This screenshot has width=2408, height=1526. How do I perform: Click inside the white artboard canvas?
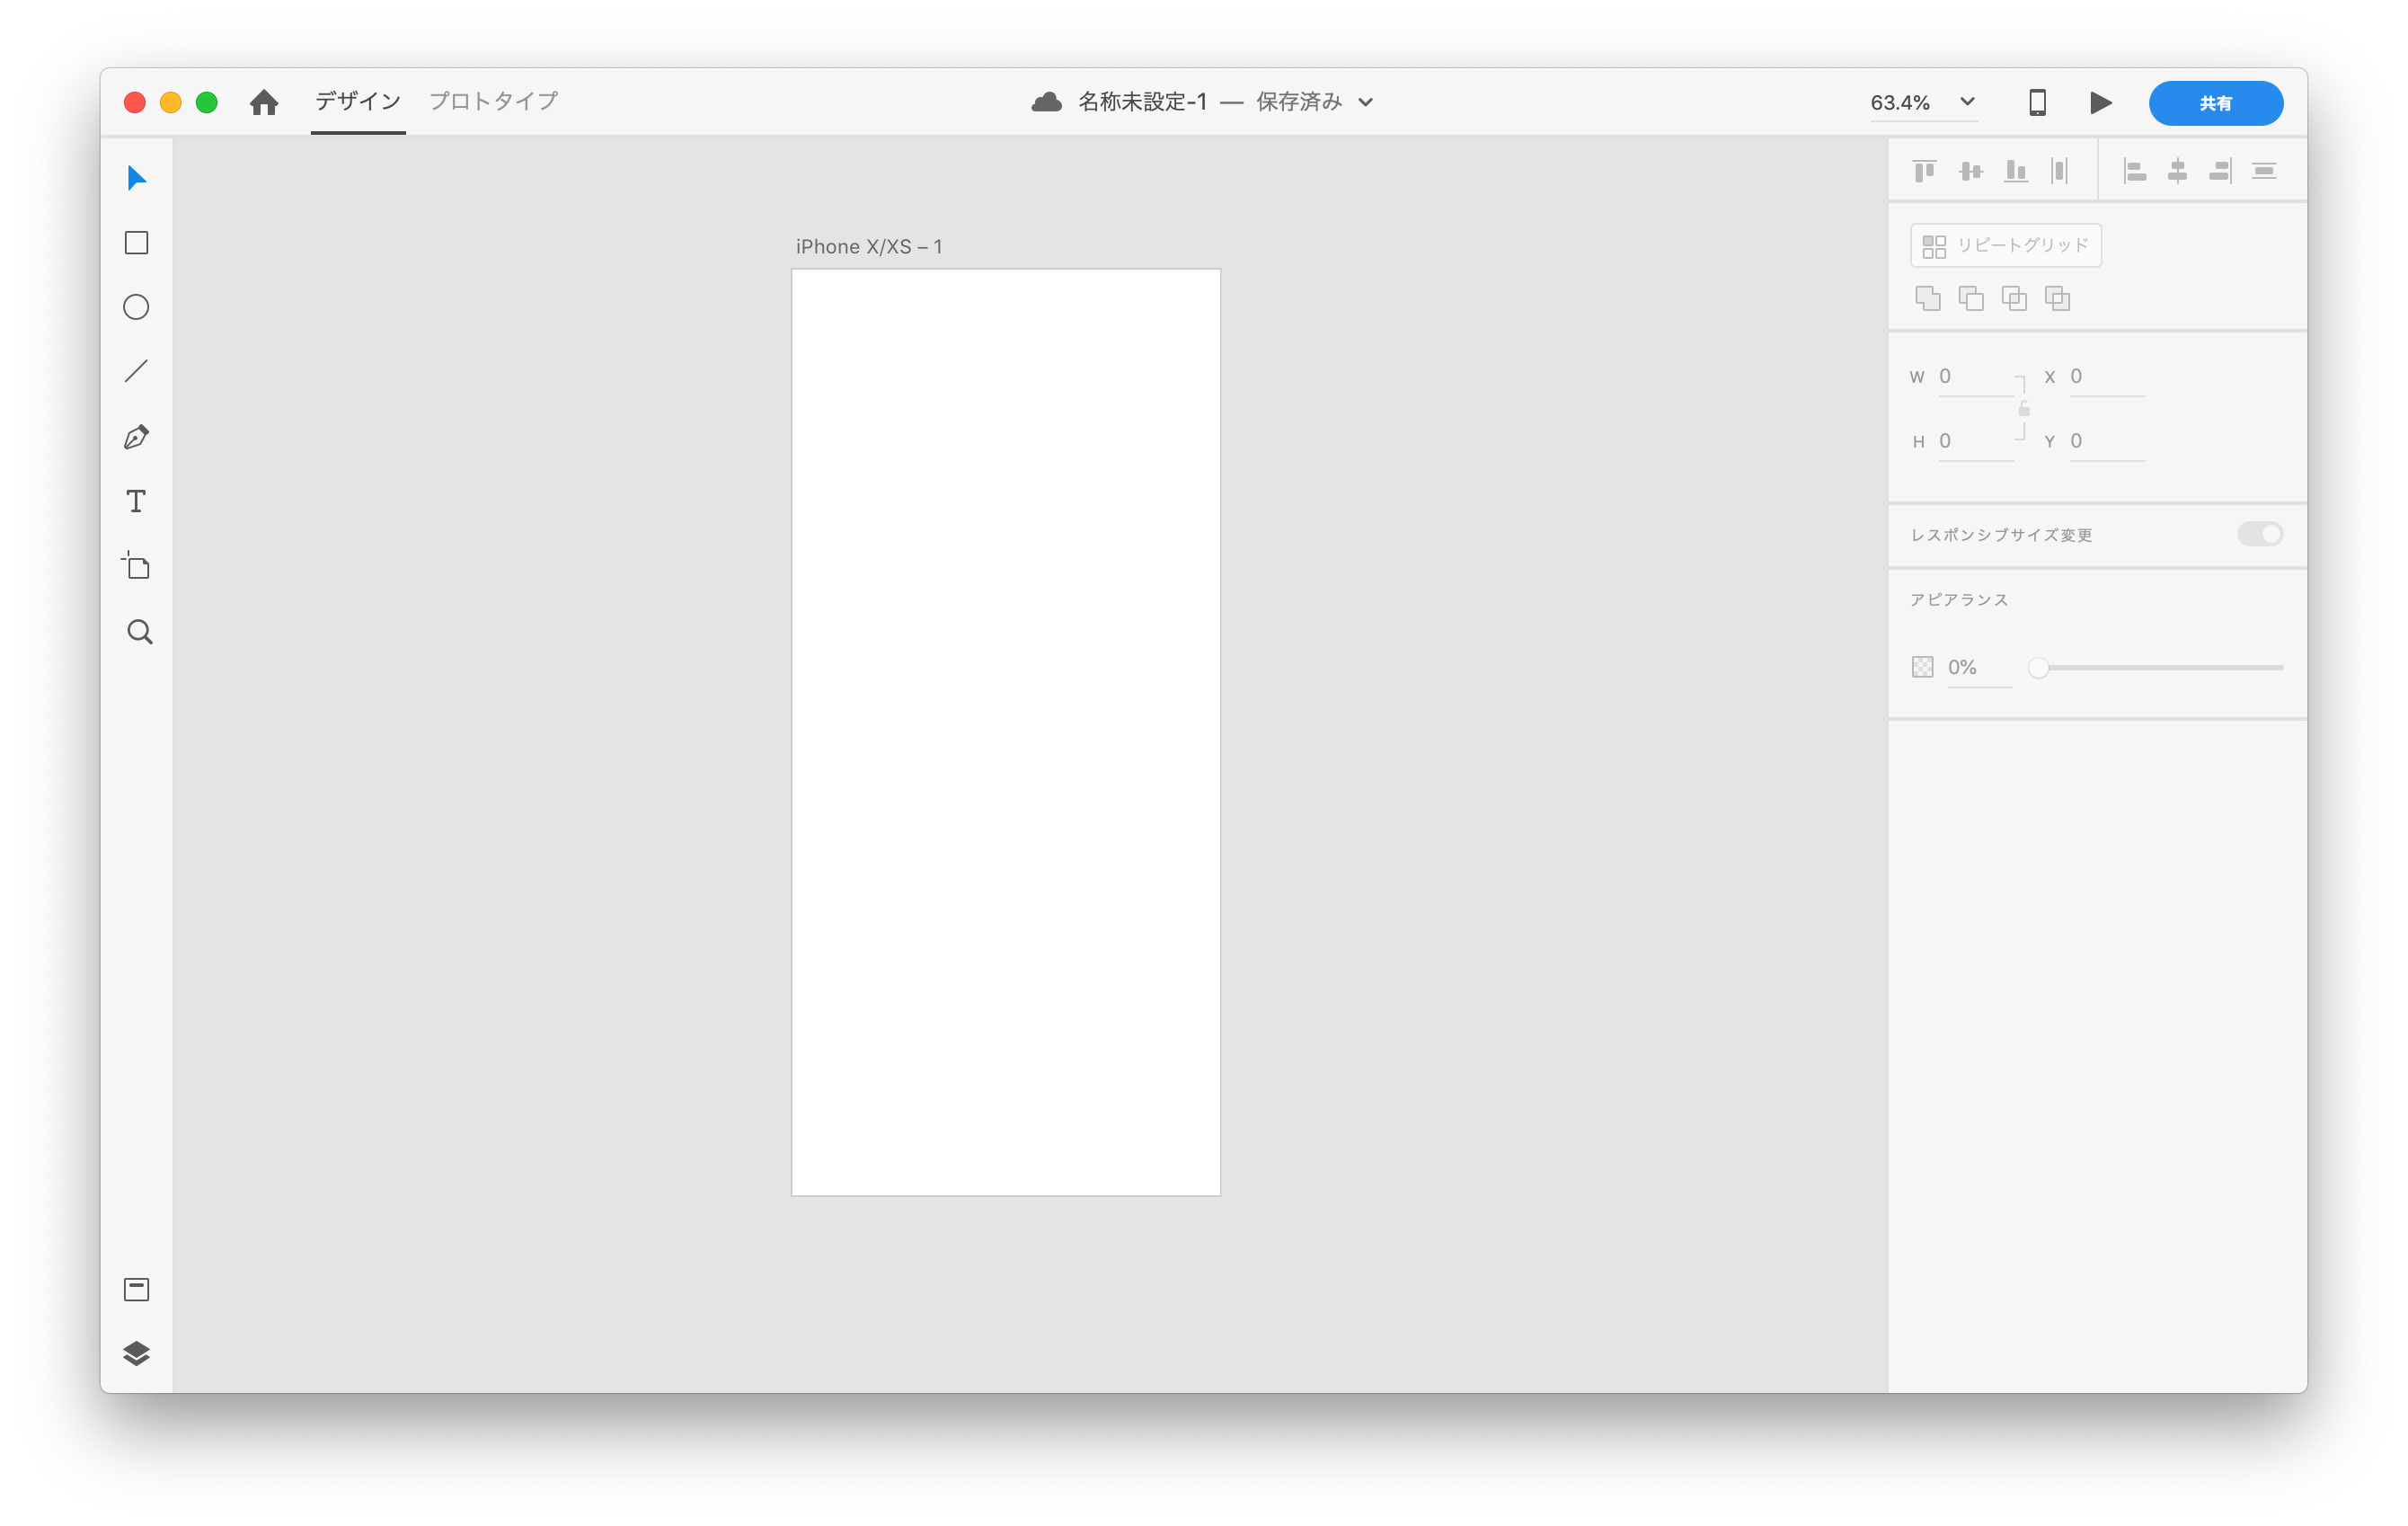(1006, 732)
